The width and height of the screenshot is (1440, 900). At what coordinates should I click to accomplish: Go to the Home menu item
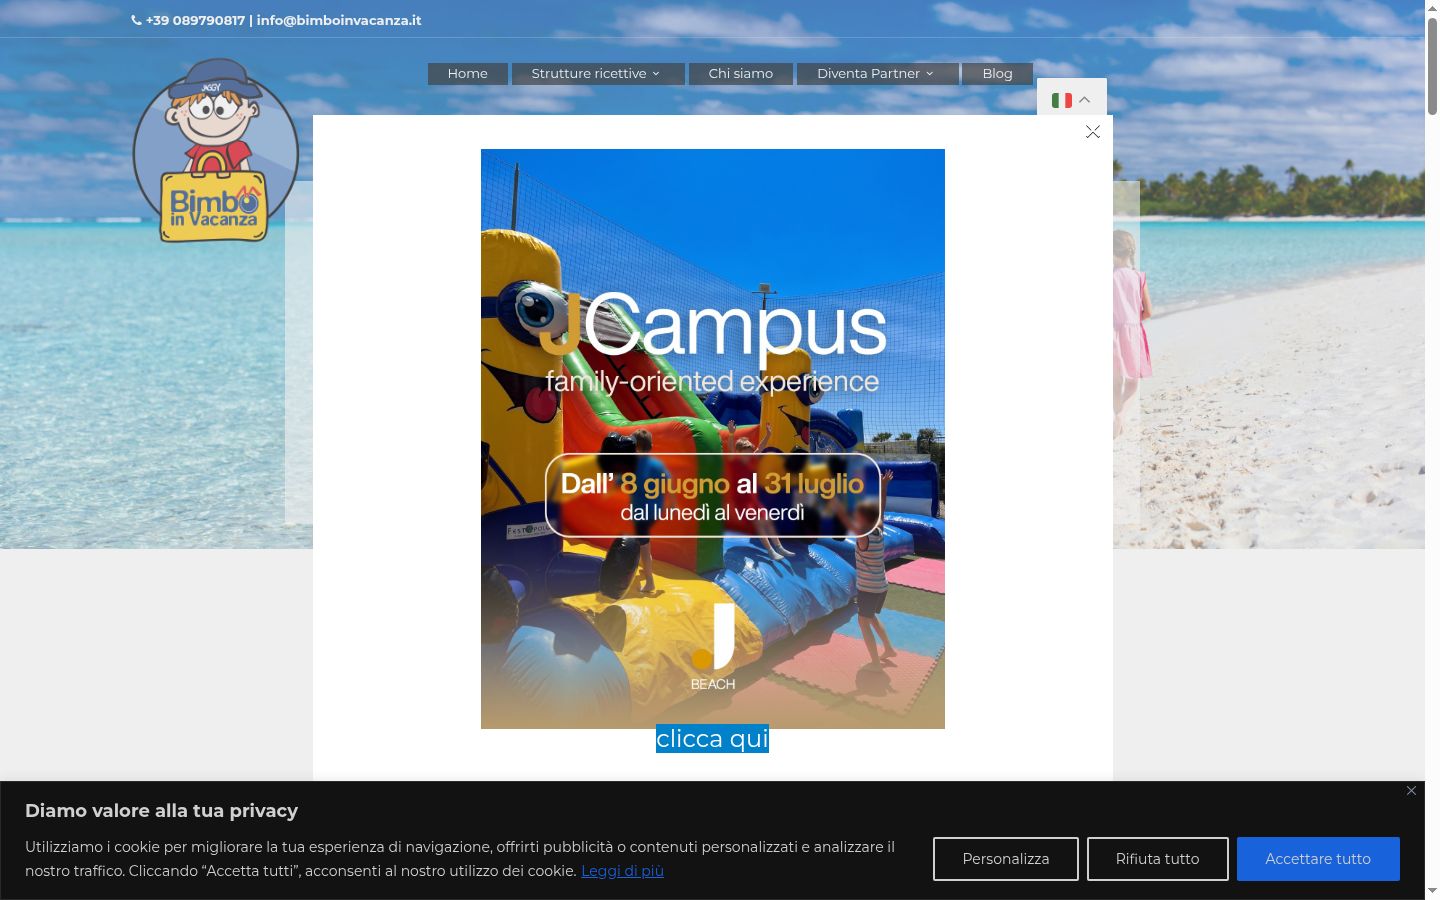(467, 74)
